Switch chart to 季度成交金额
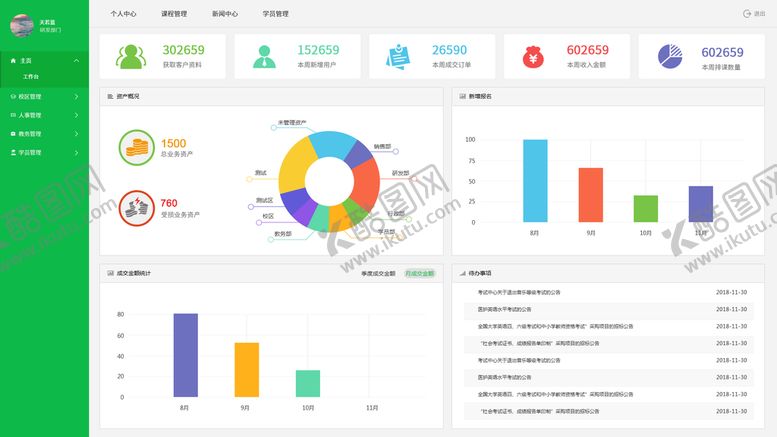 point(378,273)
